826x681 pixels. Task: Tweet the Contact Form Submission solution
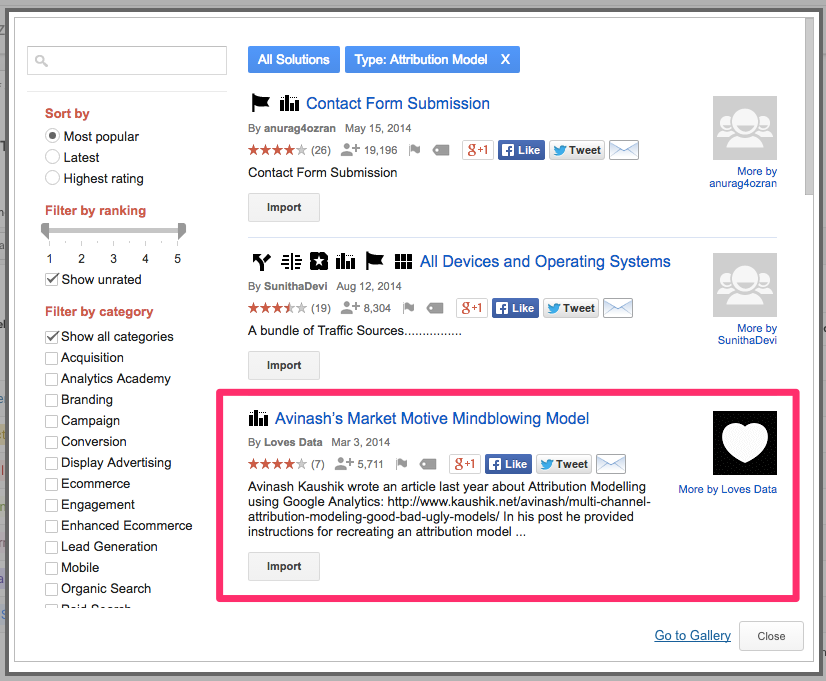577,150
